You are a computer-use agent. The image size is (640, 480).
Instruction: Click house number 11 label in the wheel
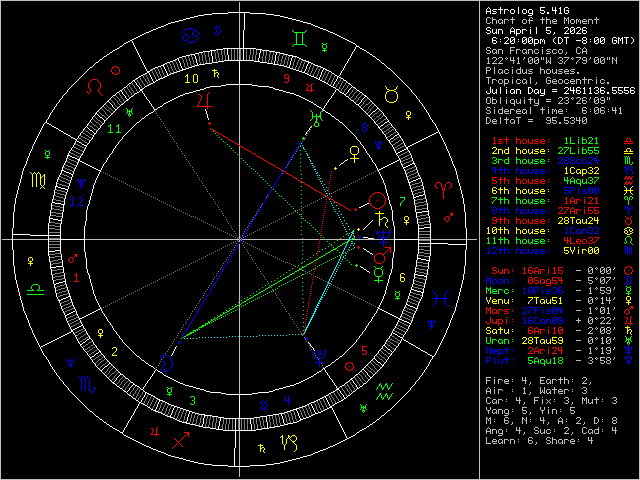pos(114,129)
